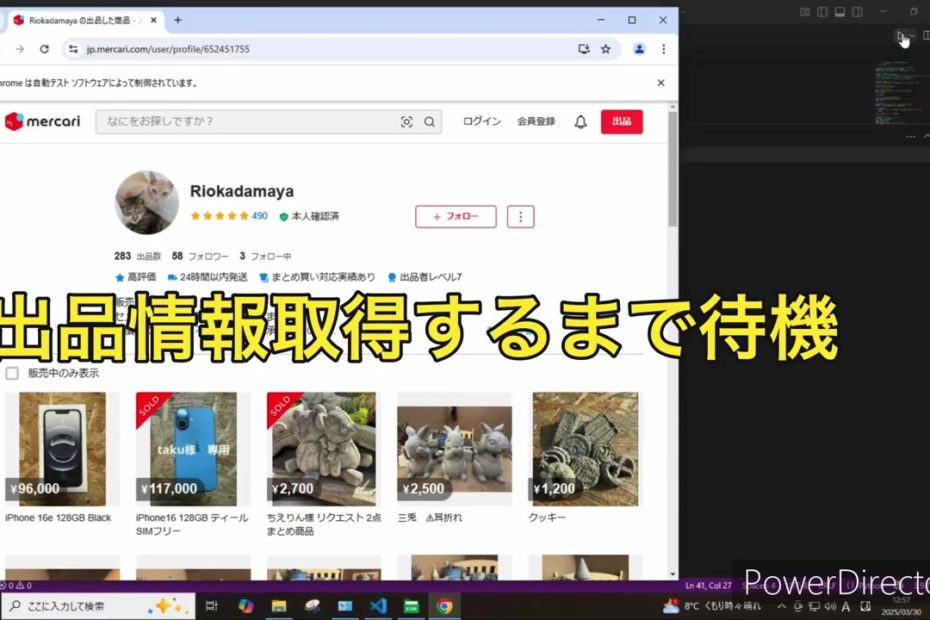Click the 会員登録 link

pyautogui.click(x=536, y=122)
